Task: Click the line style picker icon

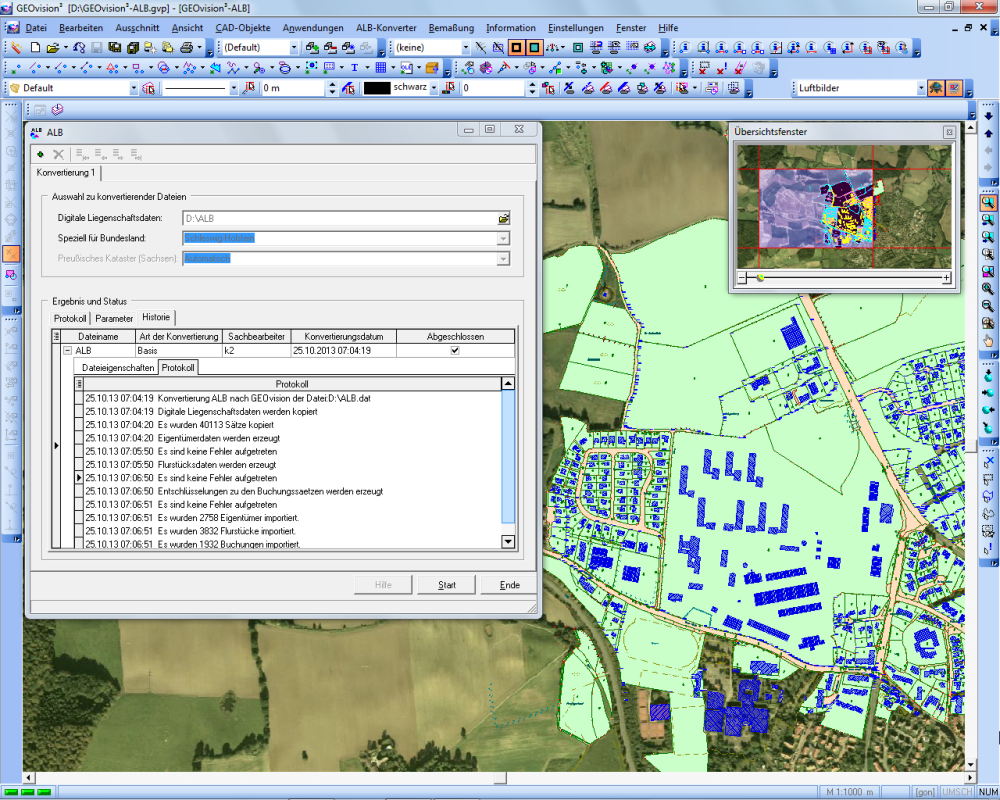Action: [249, 88]
